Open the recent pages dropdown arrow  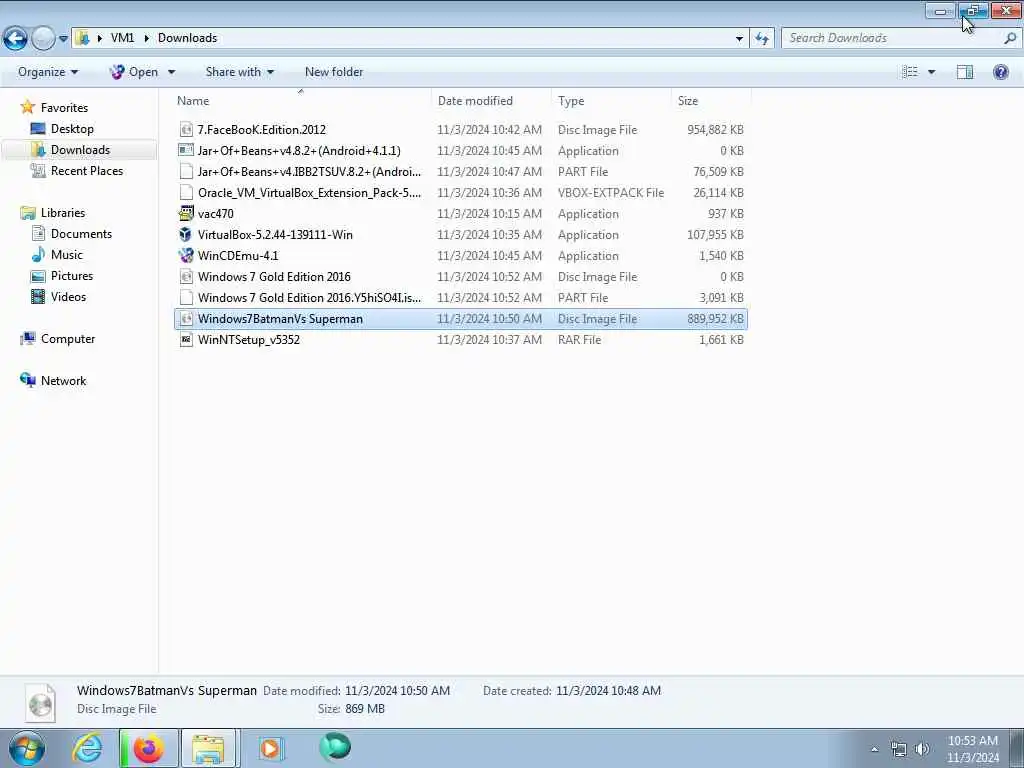click(x=63, y=39)
